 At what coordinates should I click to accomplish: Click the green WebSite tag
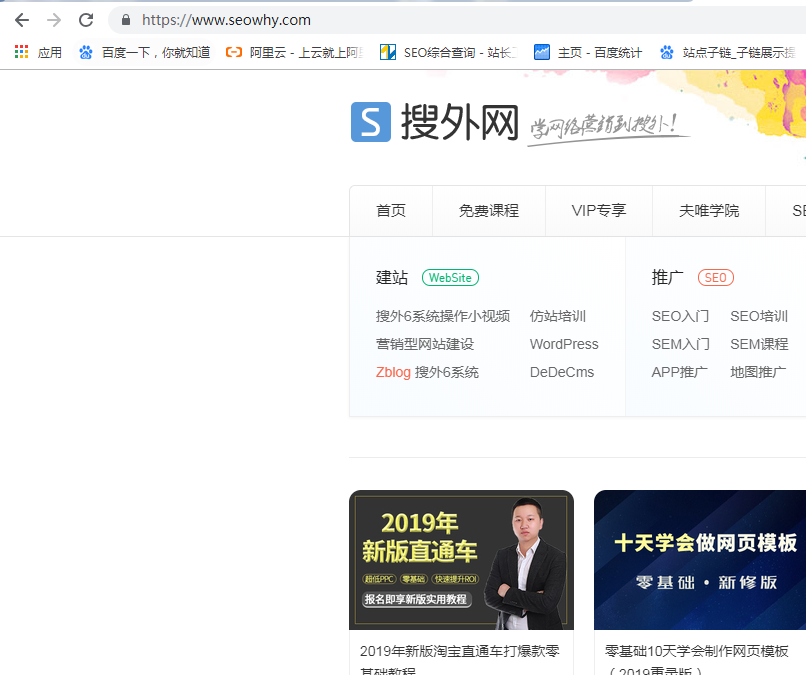pos(450,278)
